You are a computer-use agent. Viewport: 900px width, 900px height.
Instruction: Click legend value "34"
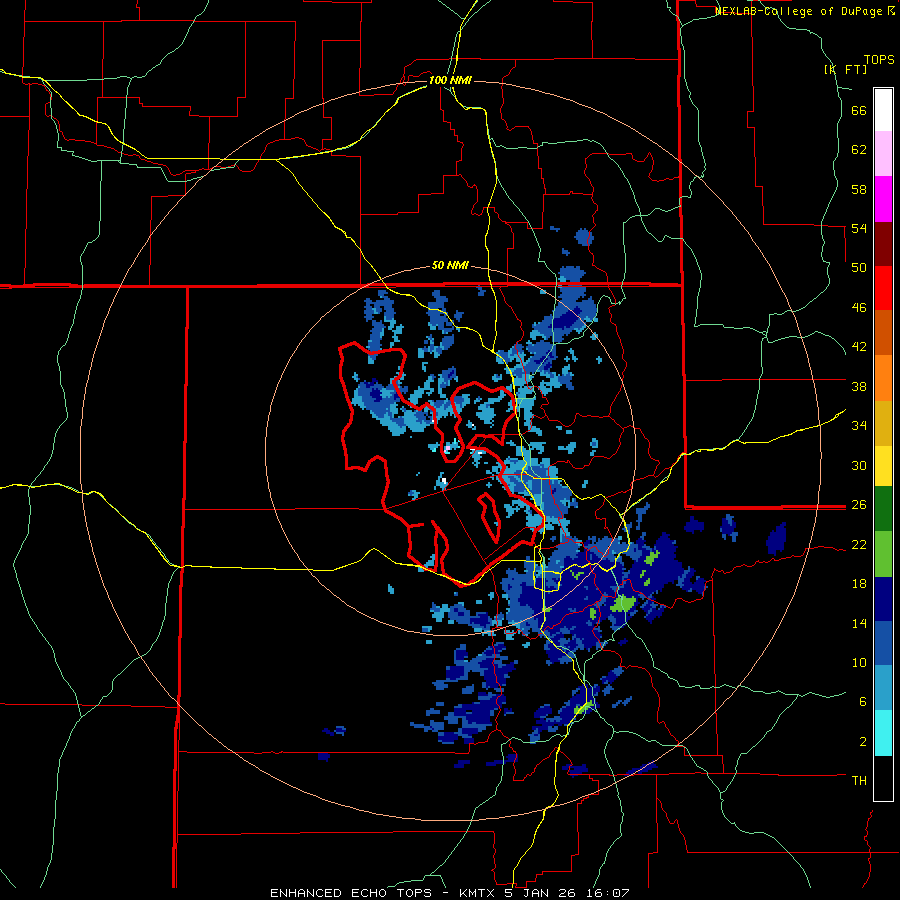pyautogui.click(x=859, y=426)
